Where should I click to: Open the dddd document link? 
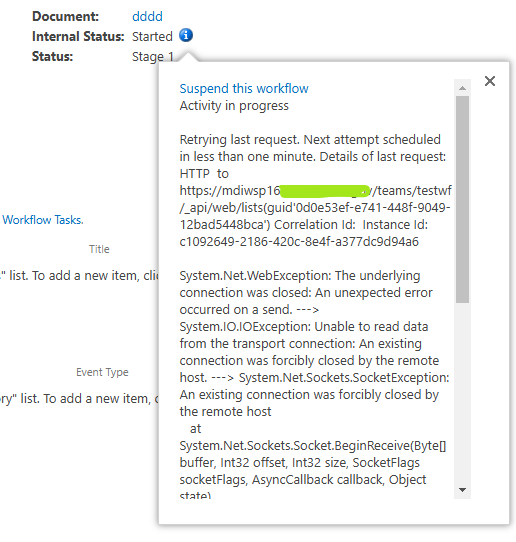coord(147,16)
